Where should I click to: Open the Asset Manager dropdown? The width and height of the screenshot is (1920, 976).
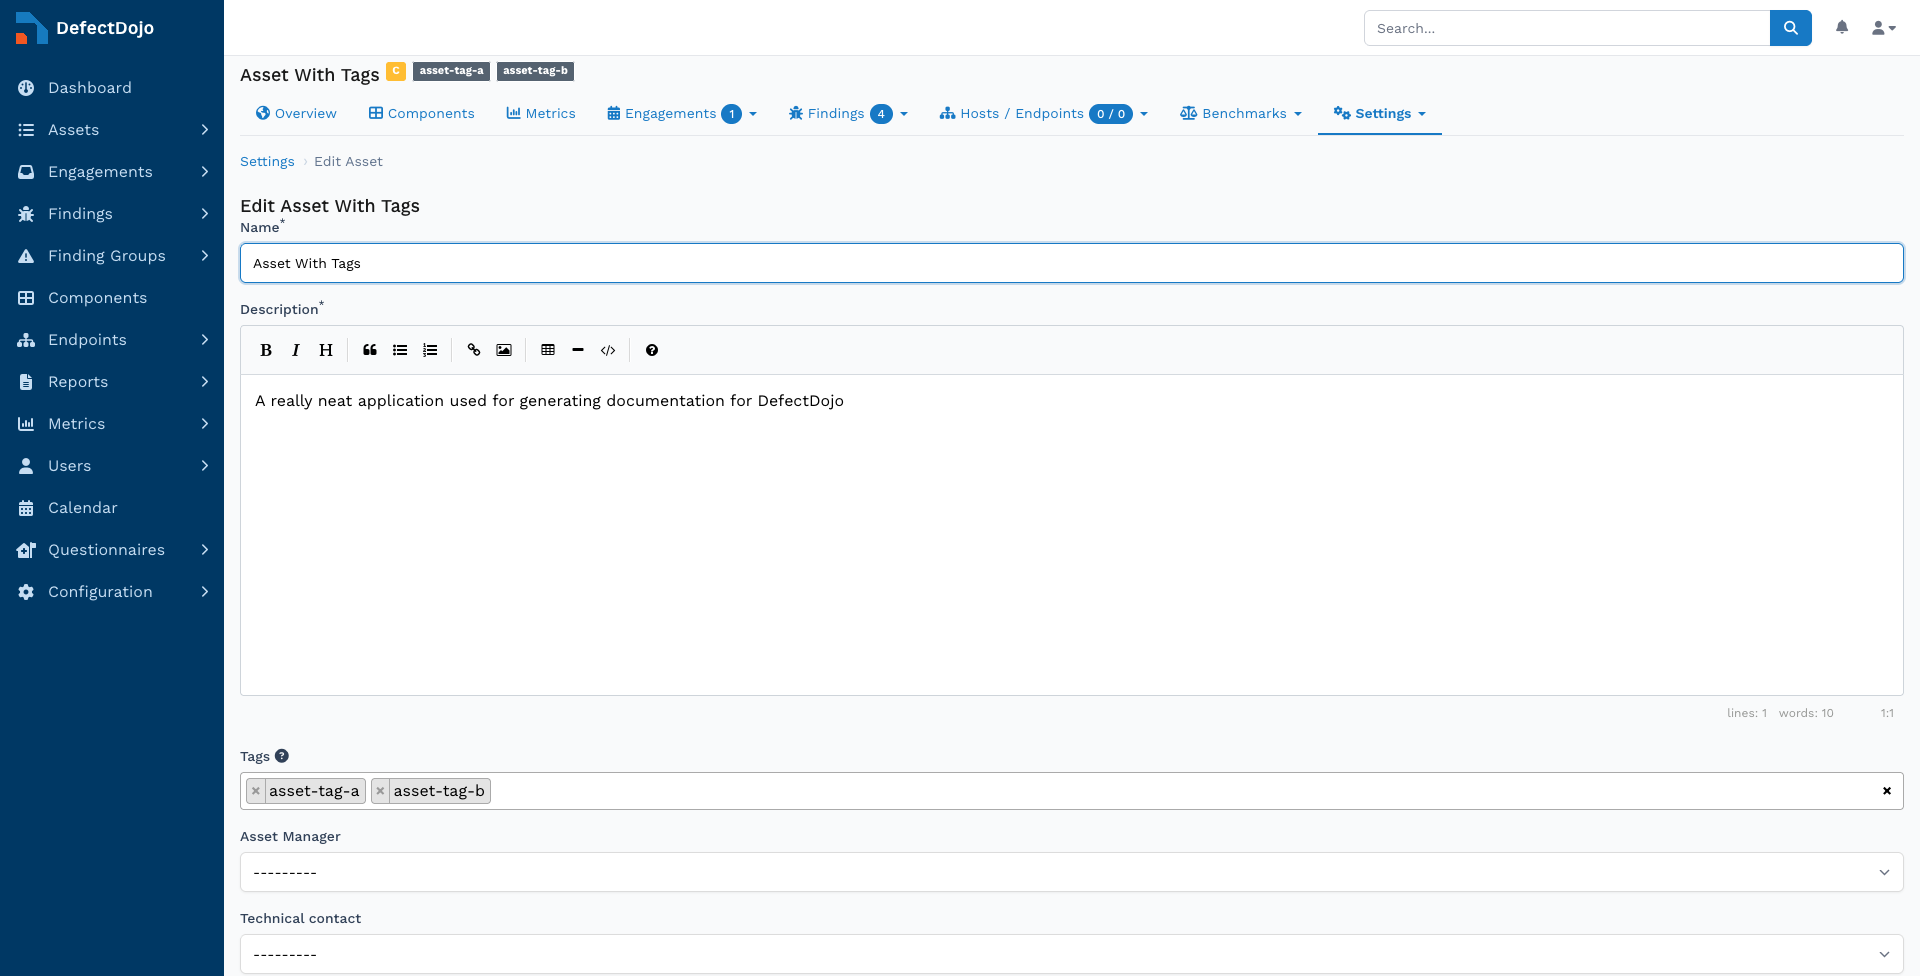(1072, 872)
